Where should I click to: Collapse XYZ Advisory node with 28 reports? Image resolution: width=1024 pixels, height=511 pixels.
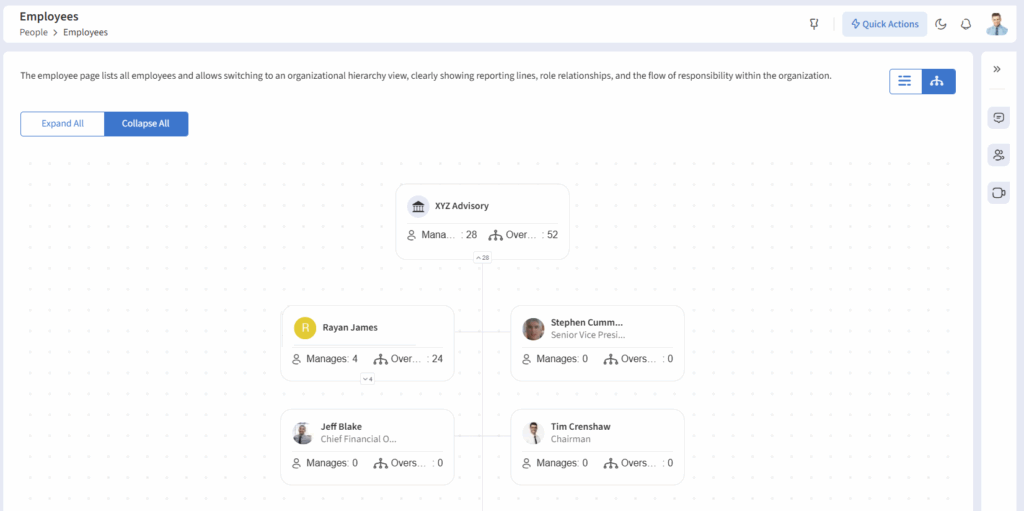[x=482, y=258]
